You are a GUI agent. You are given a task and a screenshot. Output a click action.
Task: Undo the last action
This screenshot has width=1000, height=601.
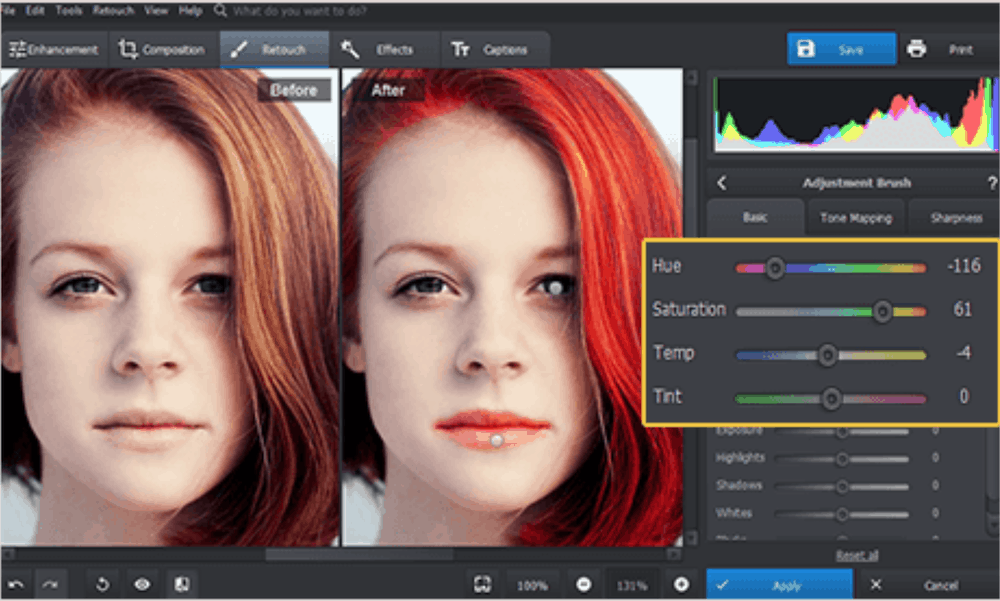pos(16,584)
